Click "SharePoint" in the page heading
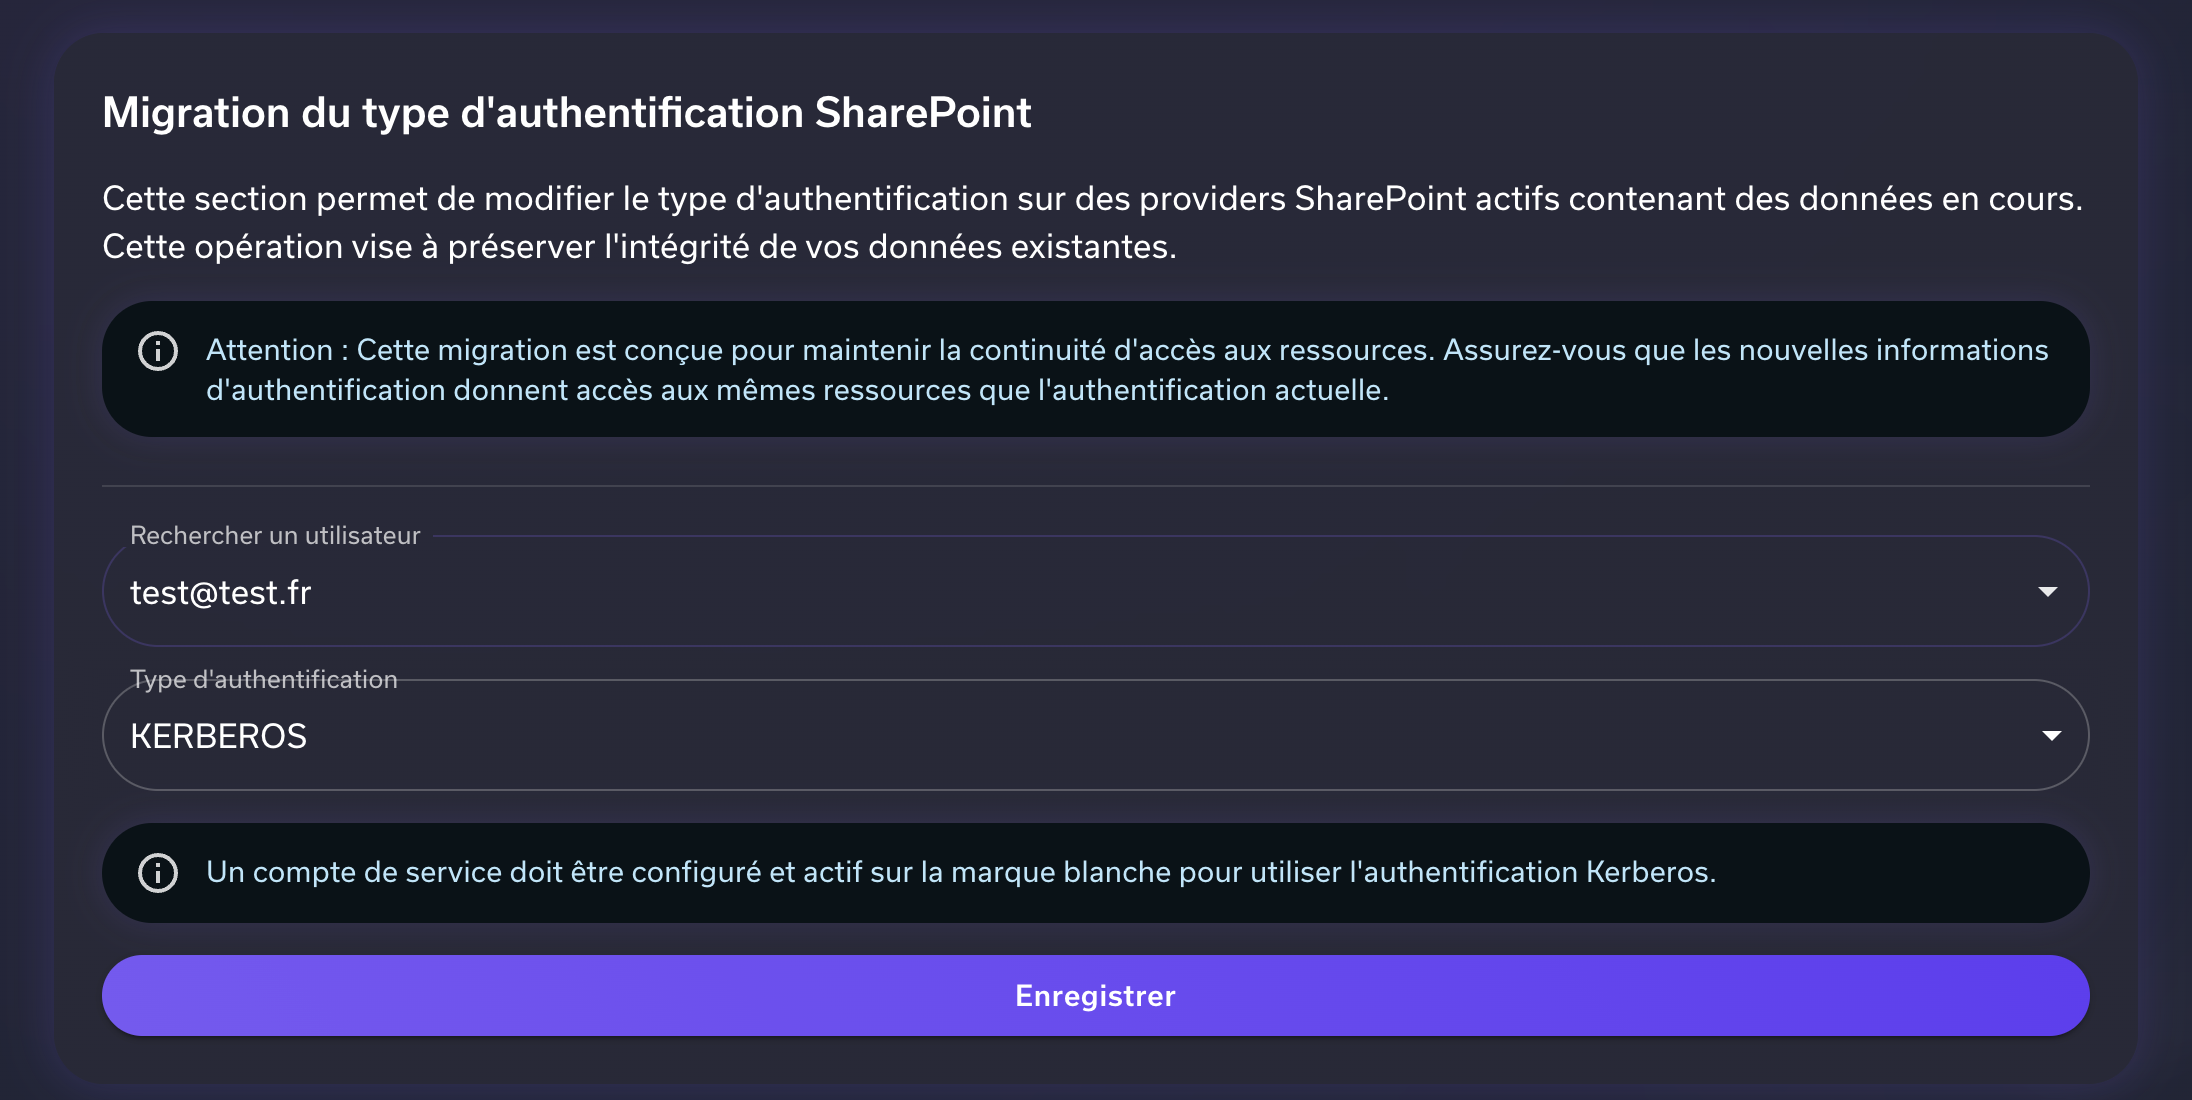This screenshot has width=2192, height=1100. (922, 113)
